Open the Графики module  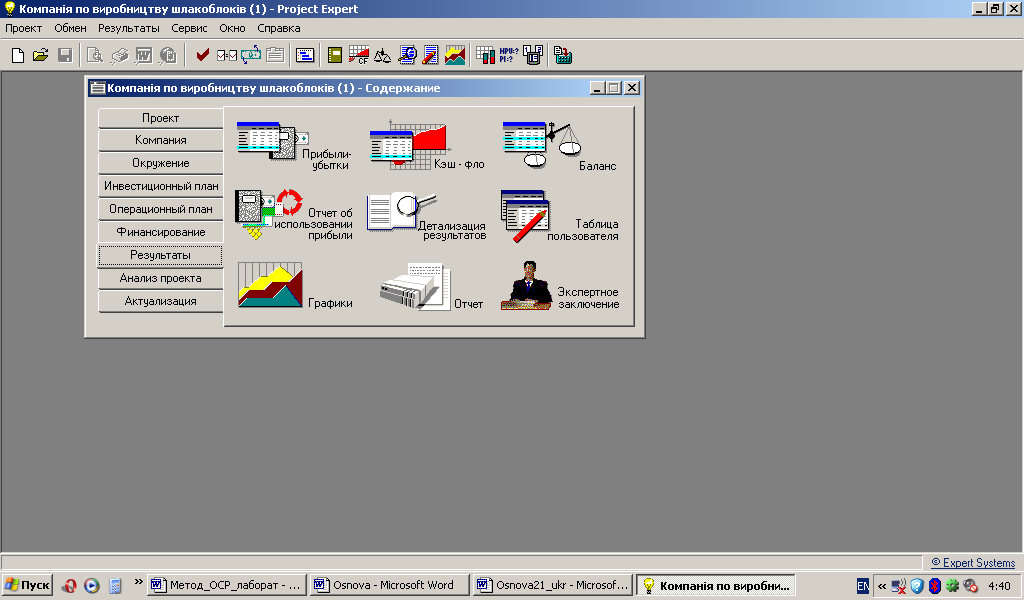pyautogui.click(x=295, y=286)
